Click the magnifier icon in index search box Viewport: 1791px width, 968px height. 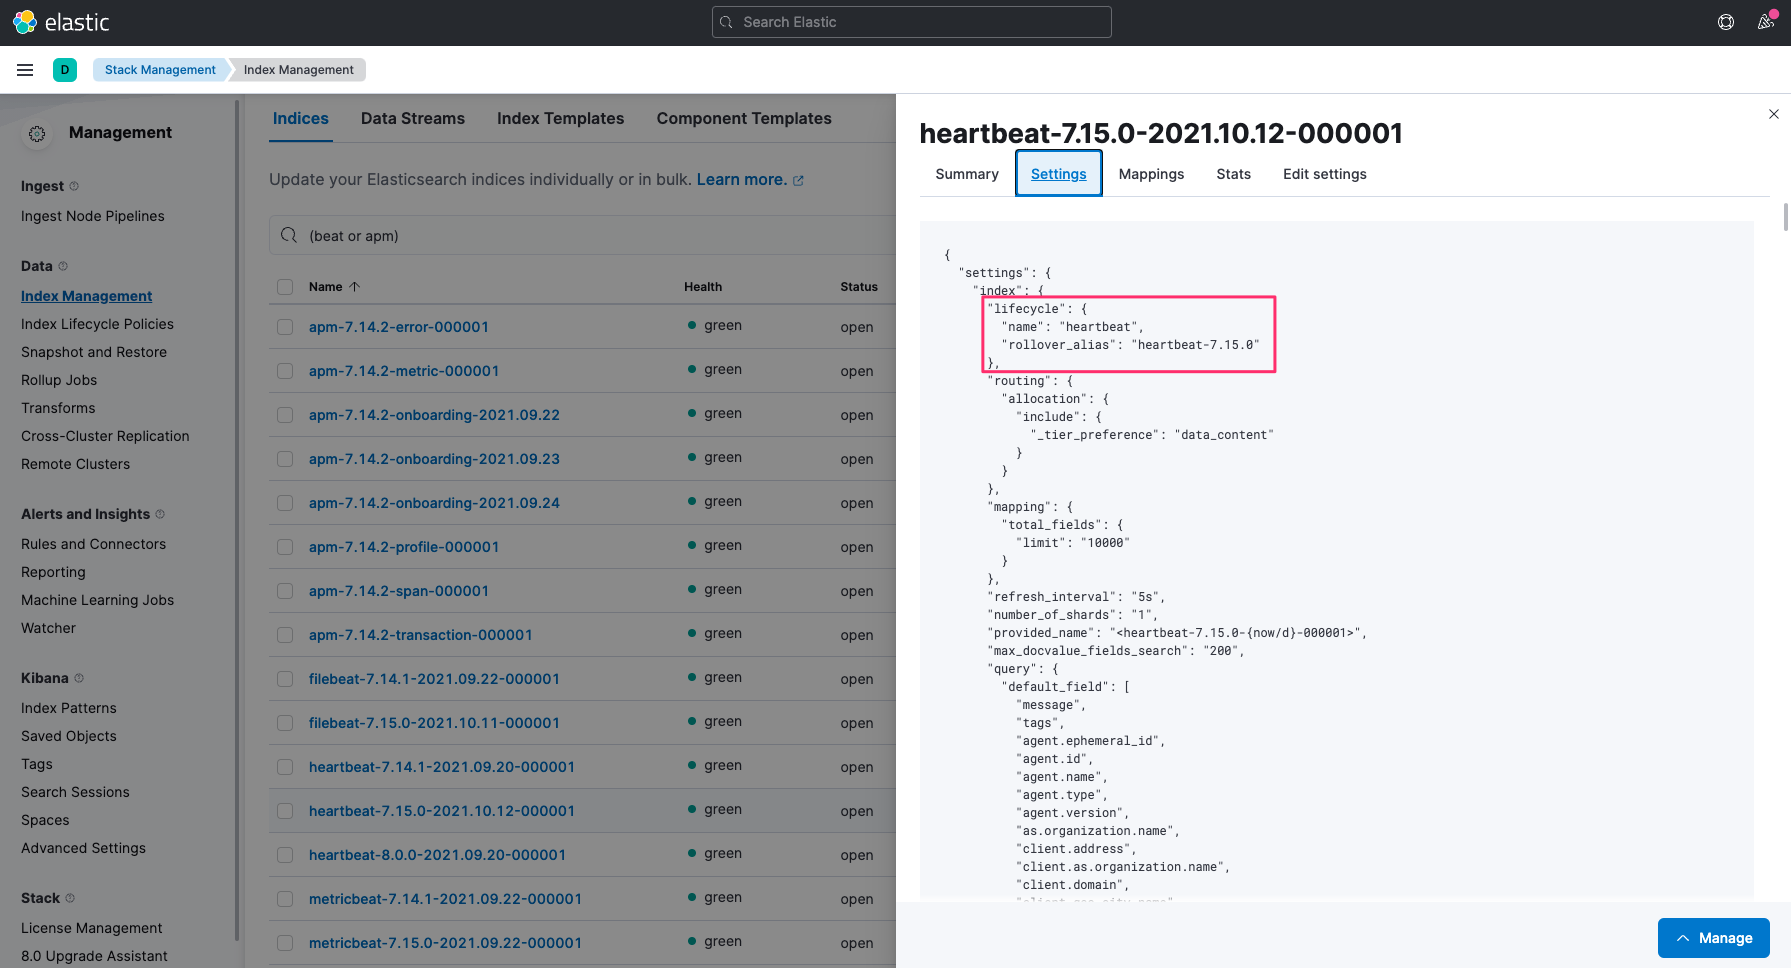[x=289, y=236]
